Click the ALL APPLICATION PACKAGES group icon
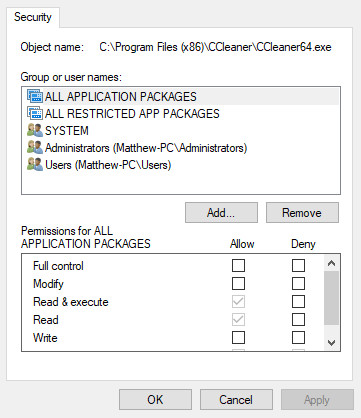Image resolution: width=361 pixels, height=418 pixels. click(x=35, y=96)
